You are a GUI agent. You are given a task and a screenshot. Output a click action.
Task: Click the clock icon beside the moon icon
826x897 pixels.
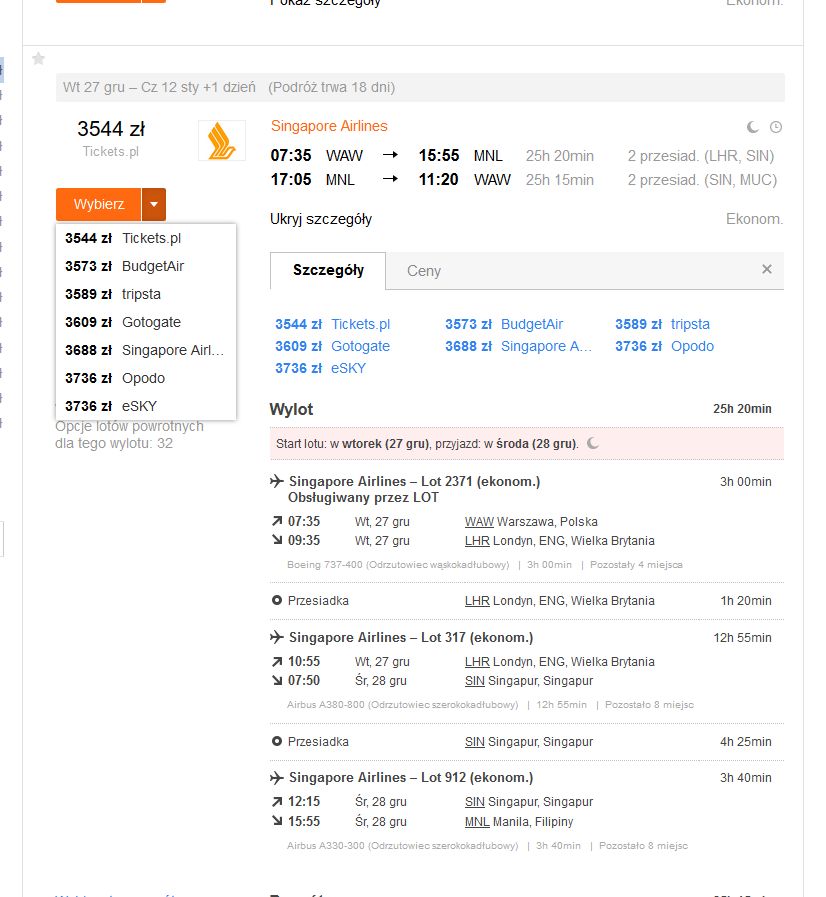(776, 127)
